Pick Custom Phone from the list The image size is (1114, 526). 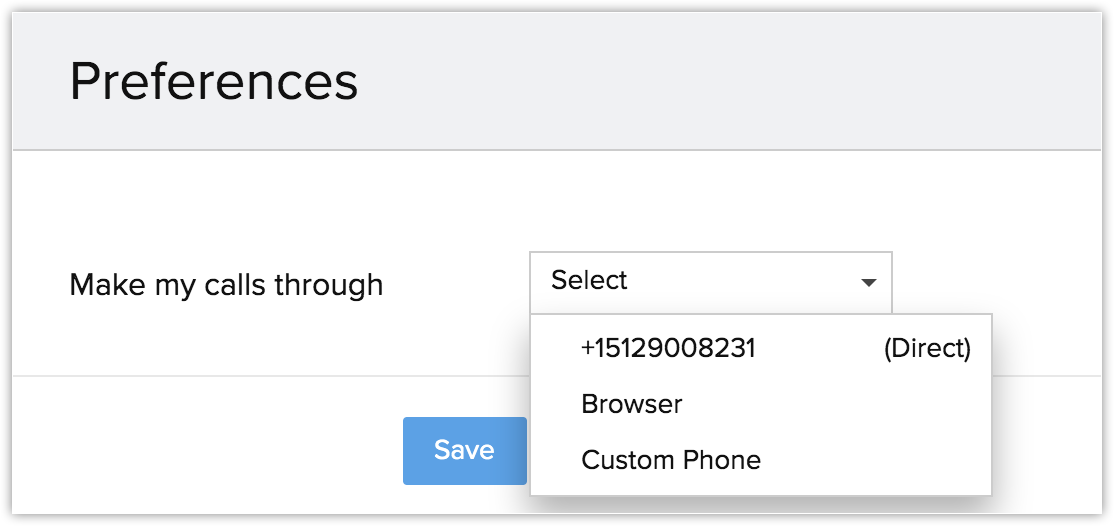pos(671,460)
